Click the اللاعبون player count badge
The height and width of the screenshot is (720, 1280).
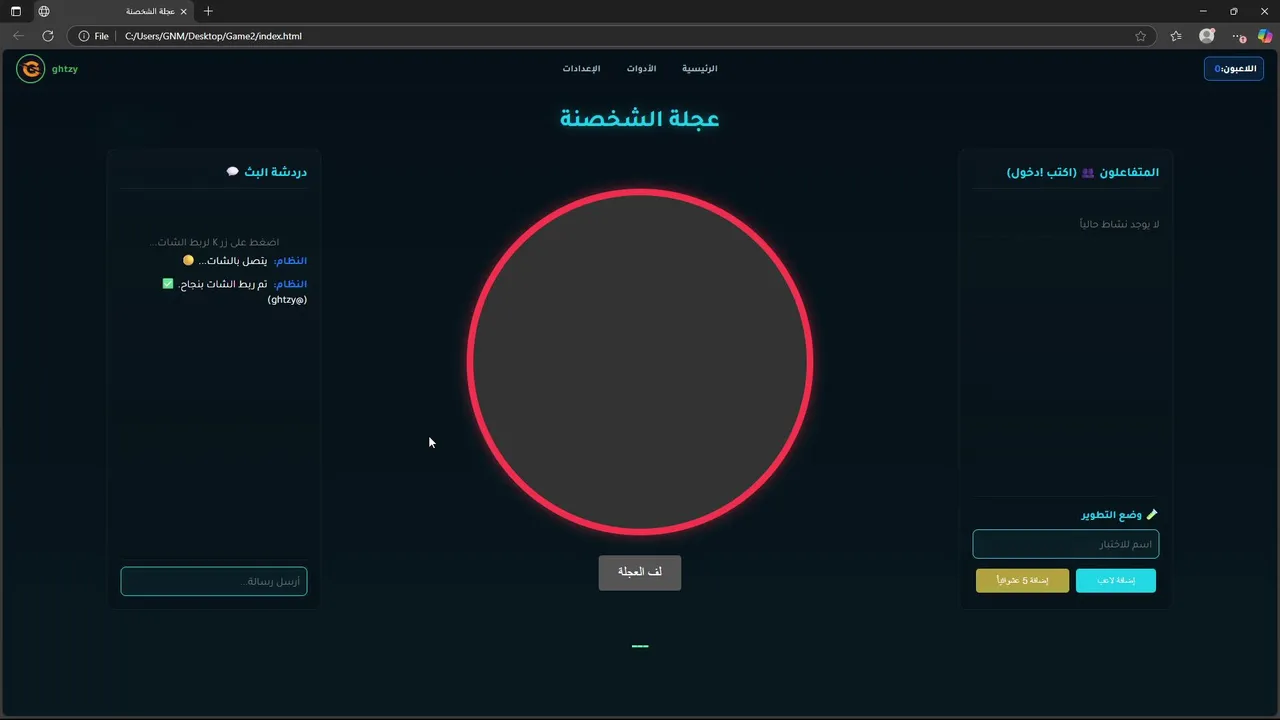[x=1234, y=69]
